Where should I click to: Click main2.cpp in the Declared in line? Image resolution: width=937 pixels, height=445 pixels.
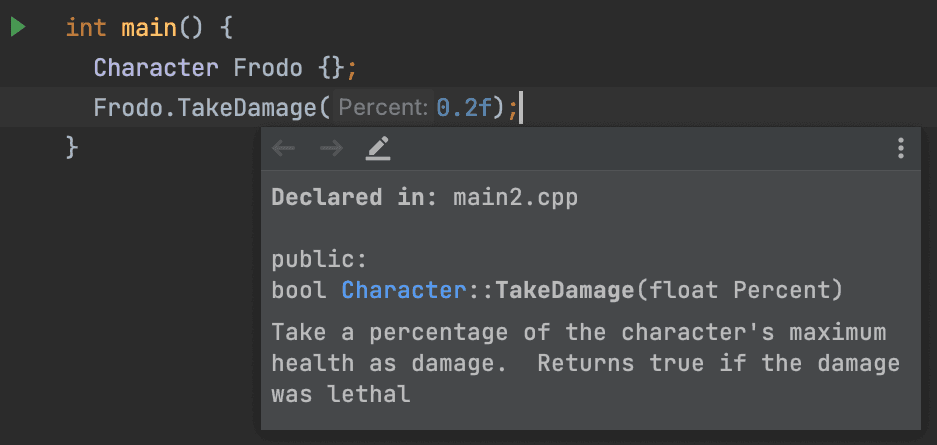coord(515,197)
